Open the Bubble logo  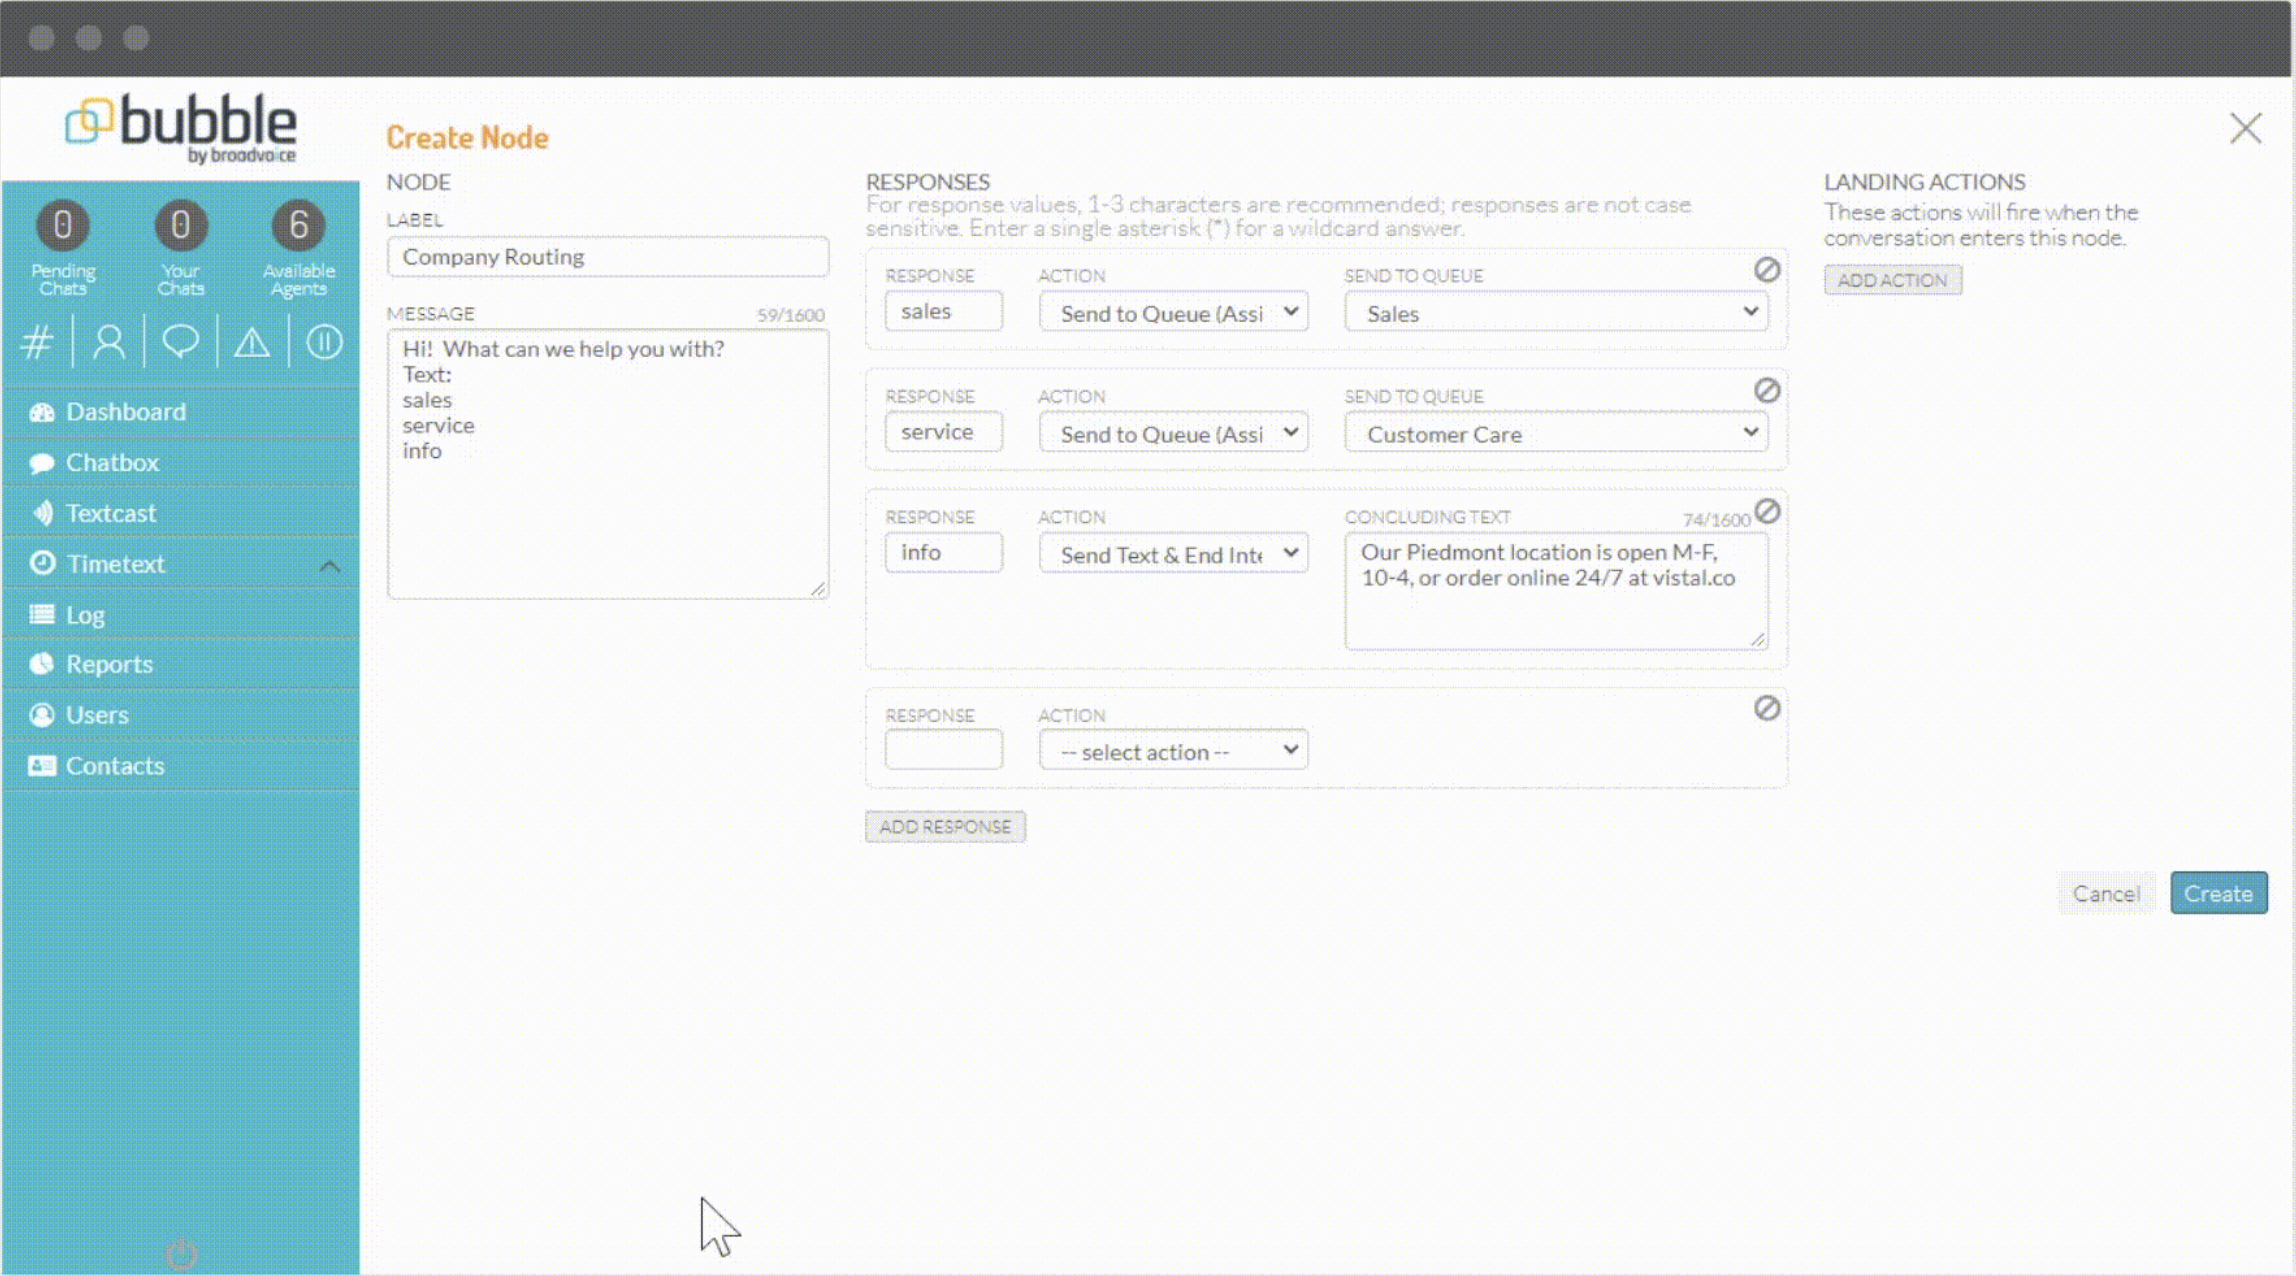click(x=180, y=125)
